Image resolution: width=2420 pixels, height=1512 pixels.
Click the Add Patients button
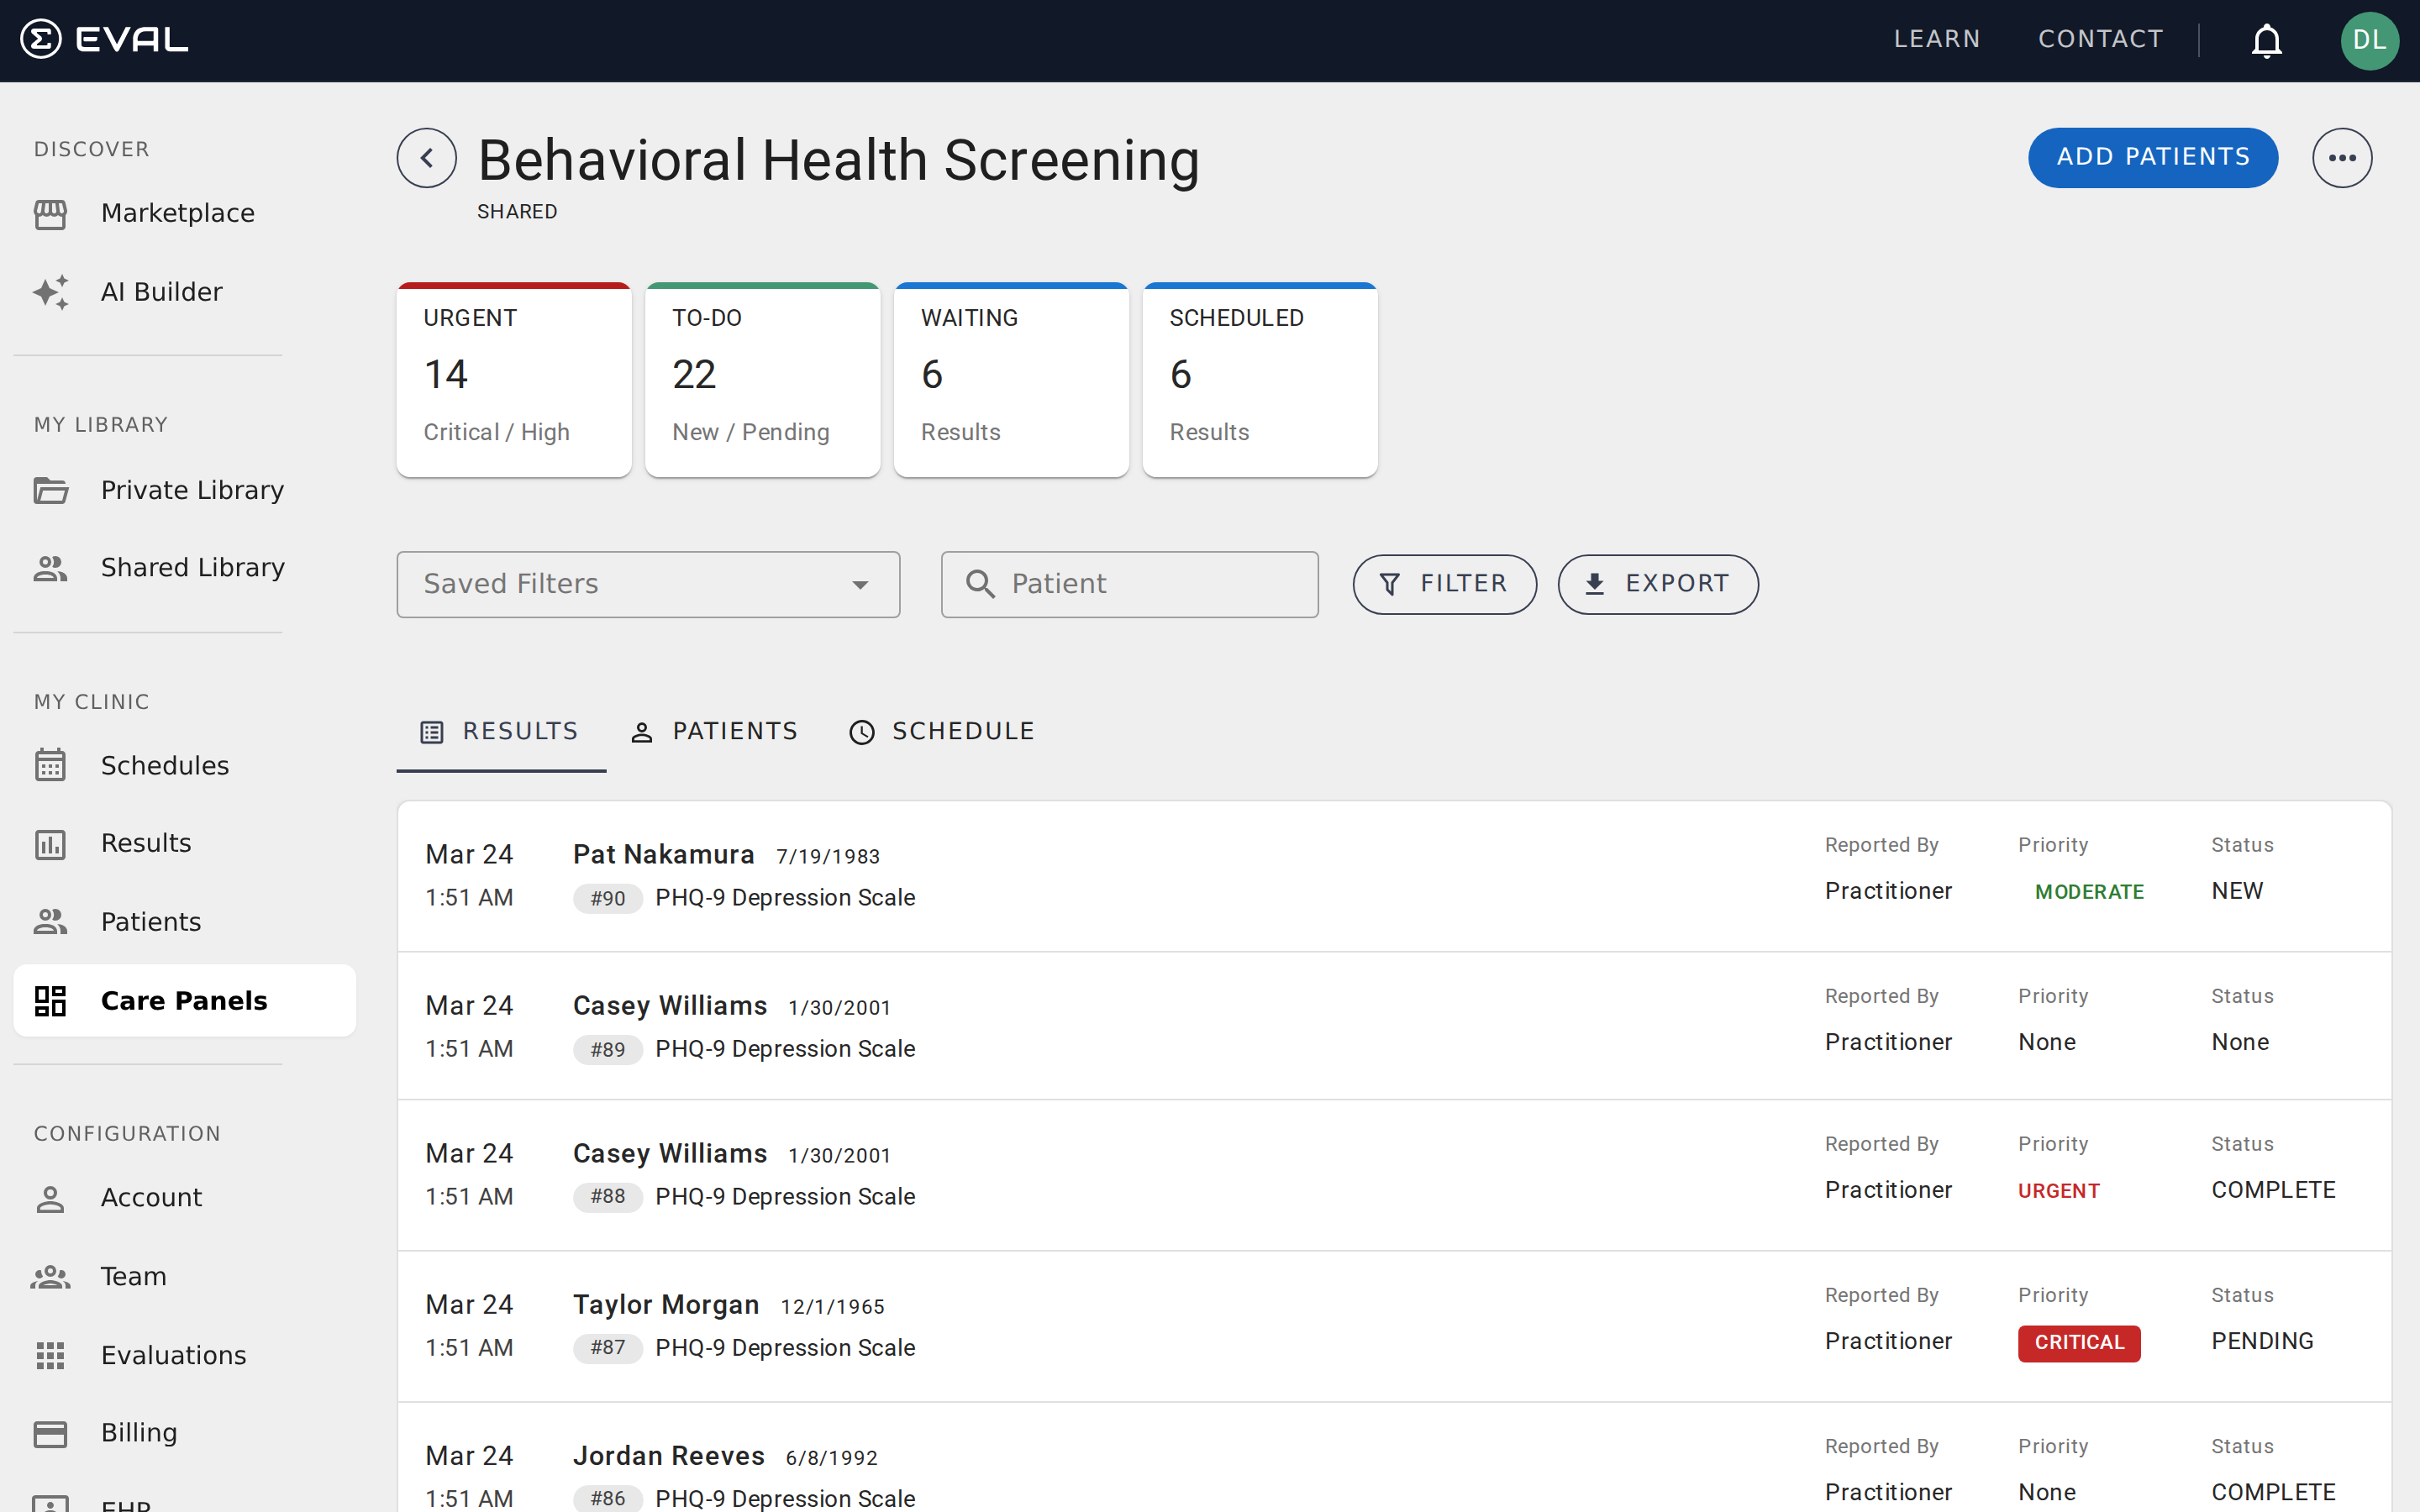pos(2153,157)
